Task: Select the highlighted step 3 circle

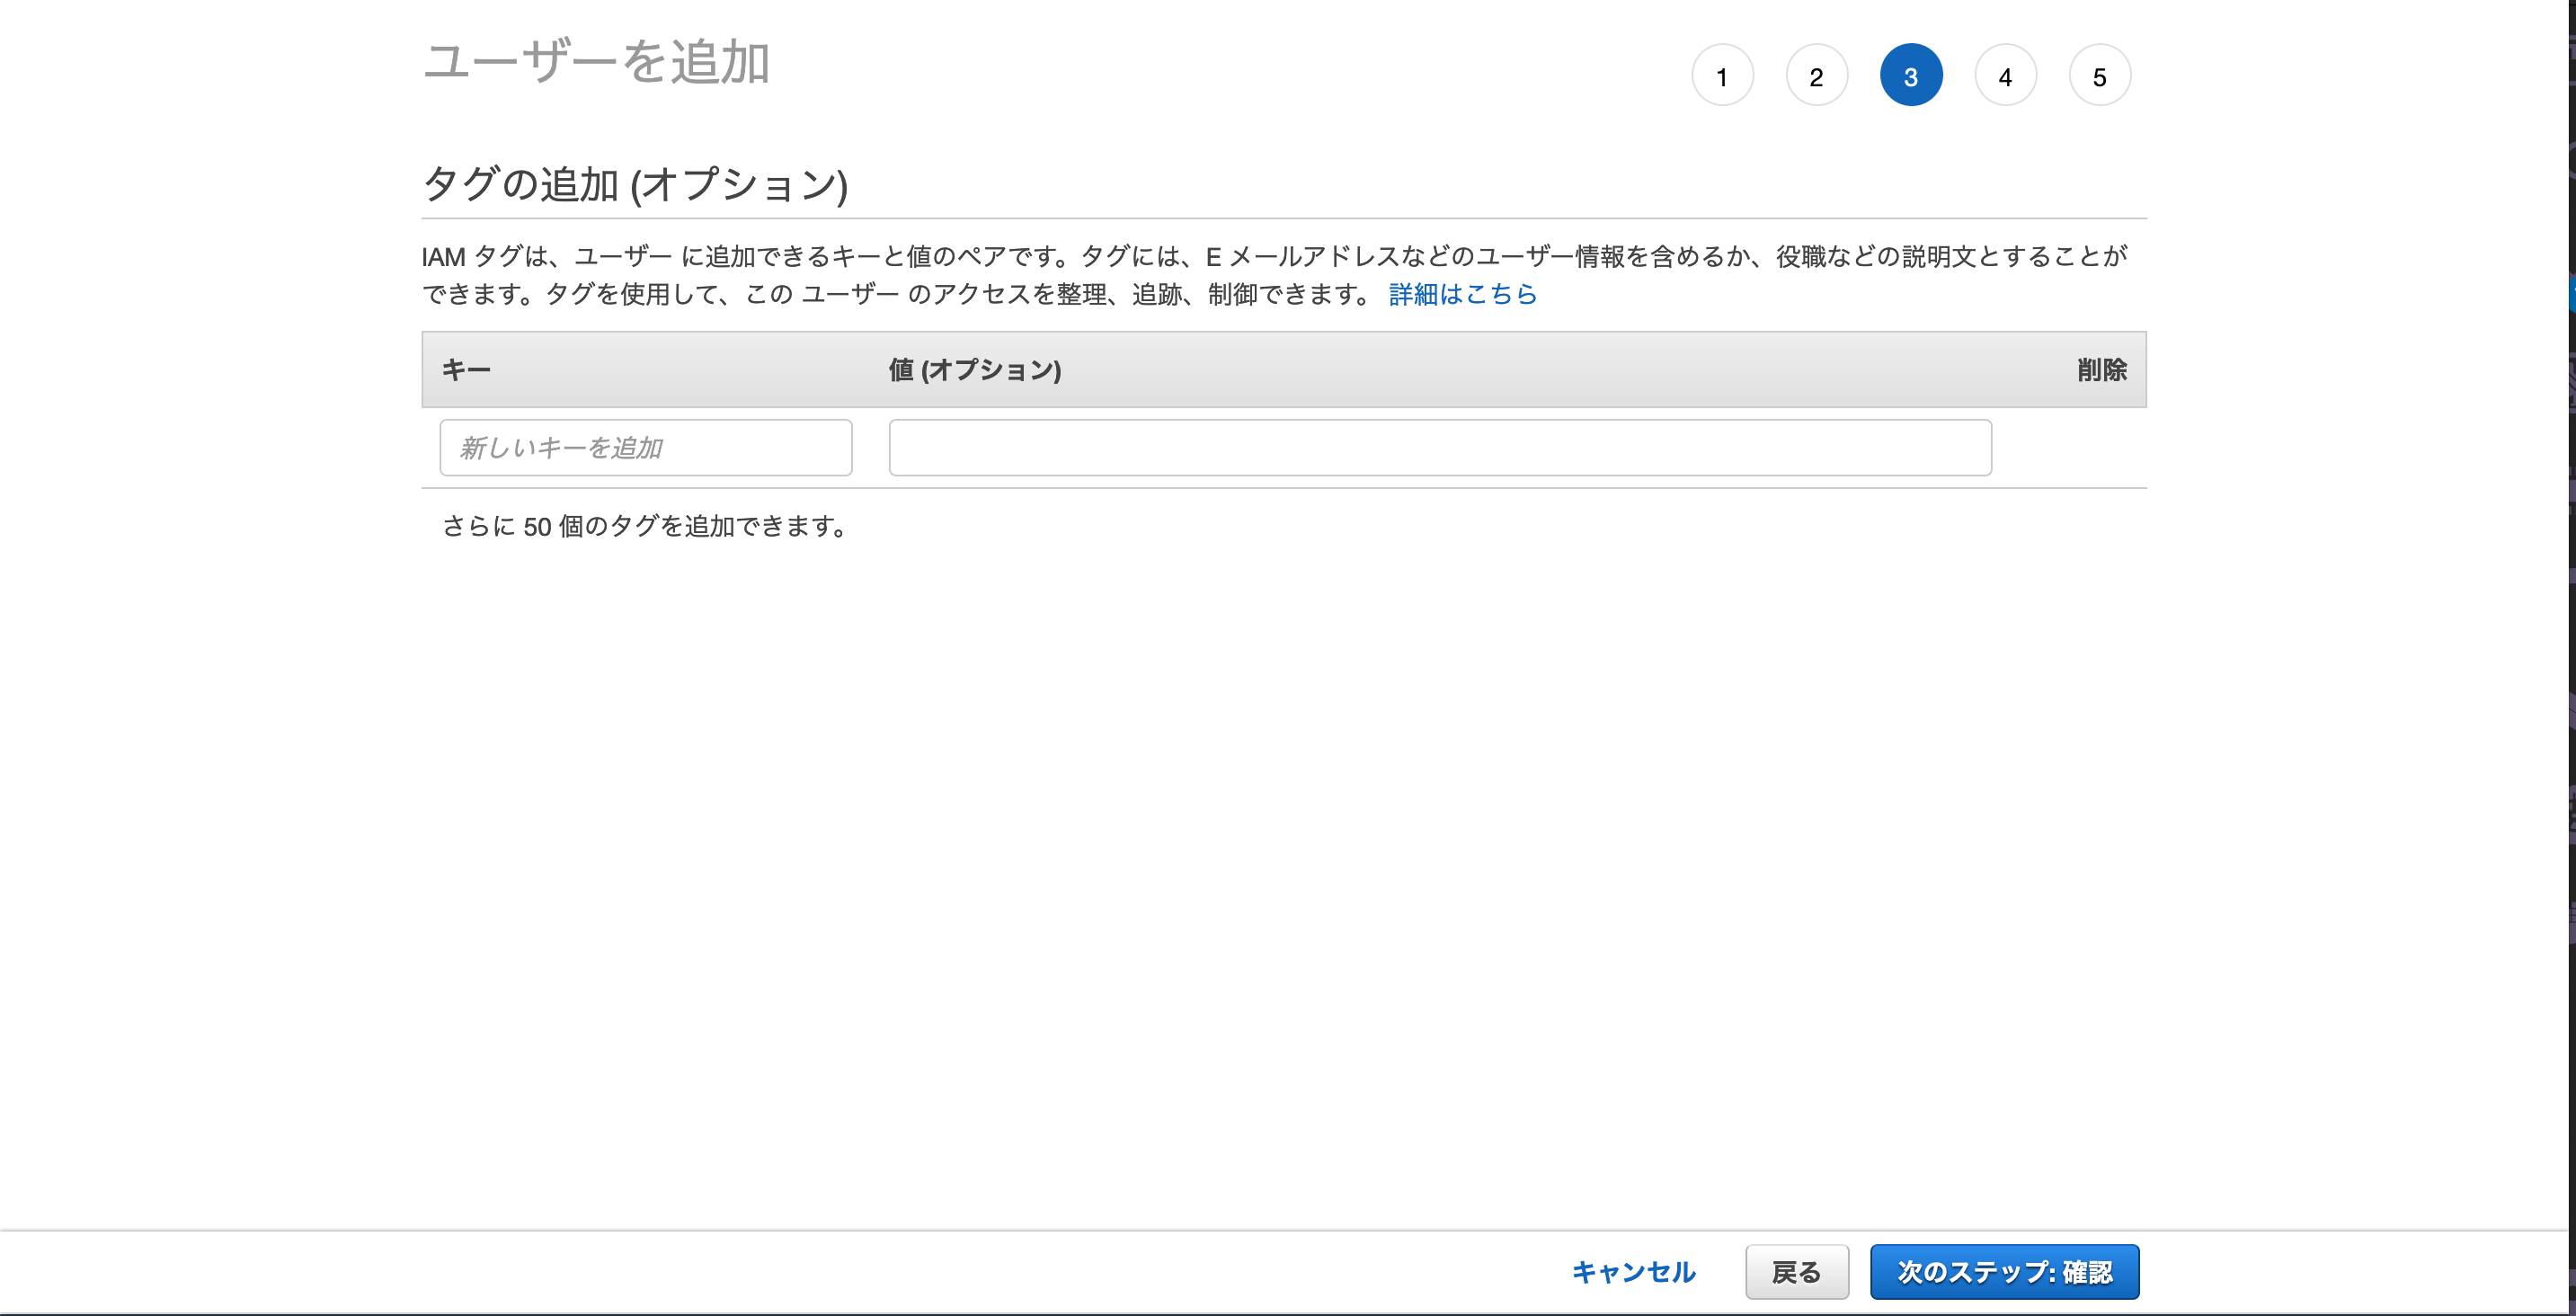Action: click(1910, 76)
